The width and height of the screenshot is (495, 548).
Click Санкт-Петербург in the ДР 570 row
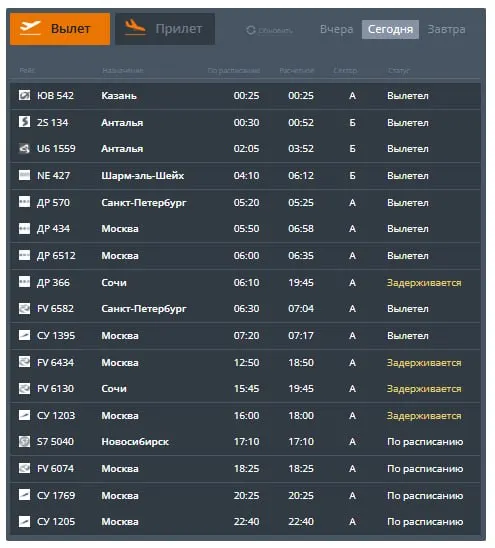point(144,203)
